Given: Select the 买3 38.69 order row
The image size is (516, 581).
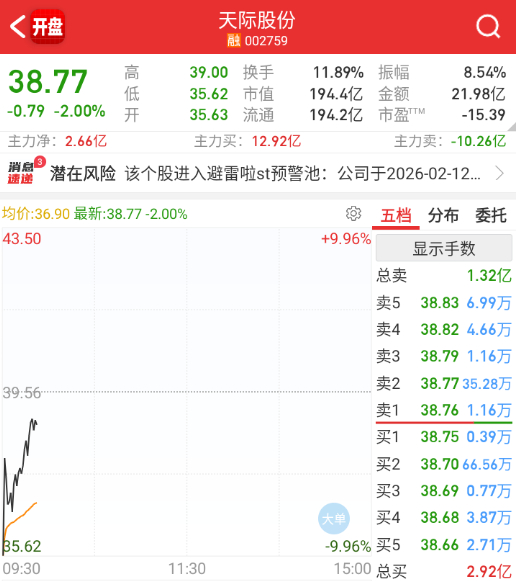Looking at the screenshot, I should 444,491.
